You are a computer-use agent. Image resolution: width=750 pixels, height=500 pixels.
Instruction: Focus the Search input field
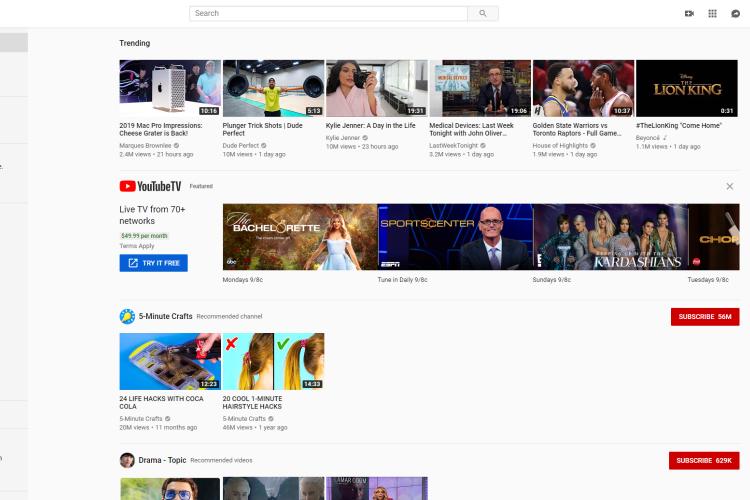point(328,13)
